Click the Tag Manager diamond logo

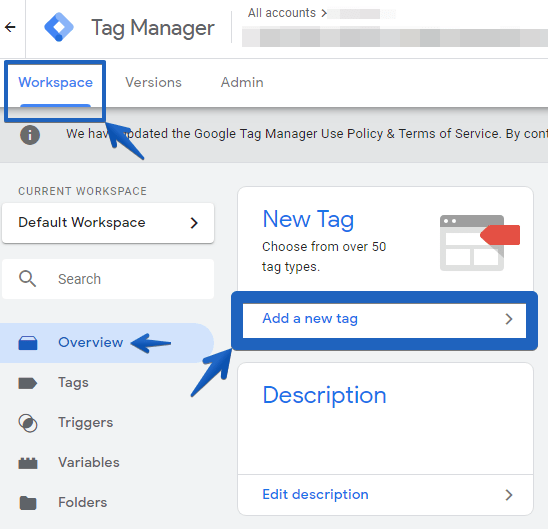click(x=59, y=27)
